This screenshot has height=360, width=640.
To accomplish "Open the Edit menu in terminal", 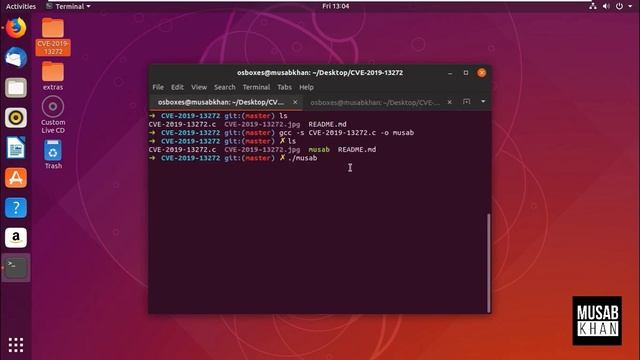I will [x=177, y=87].
